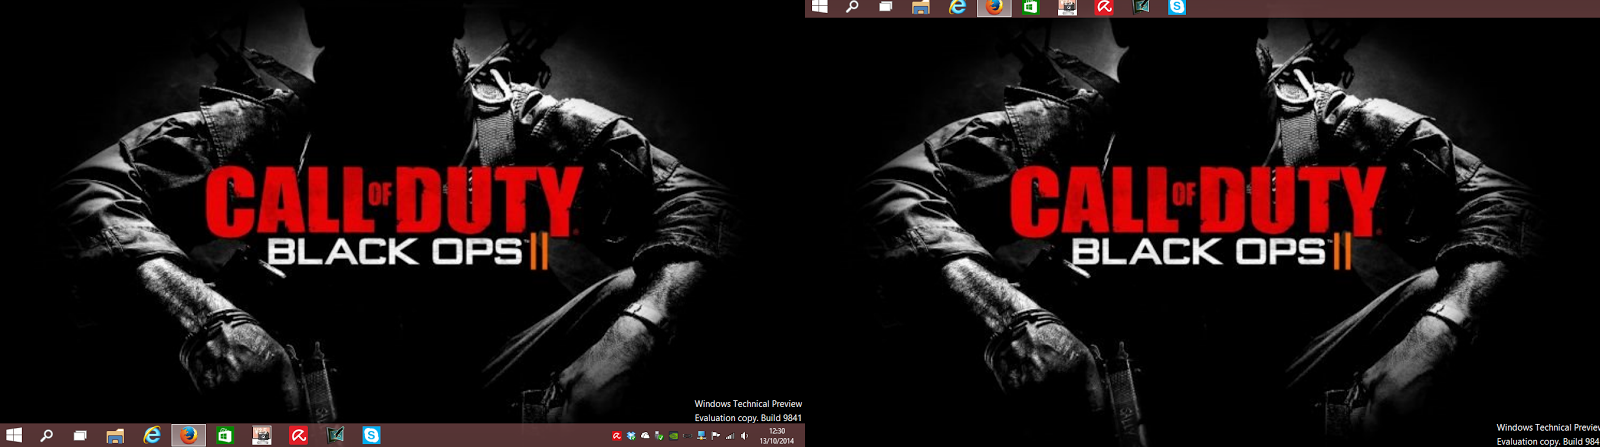Viewport: 1600px width, 447px height.
Task: Click the network computer tray icon
Action: [x=701, y=436]
